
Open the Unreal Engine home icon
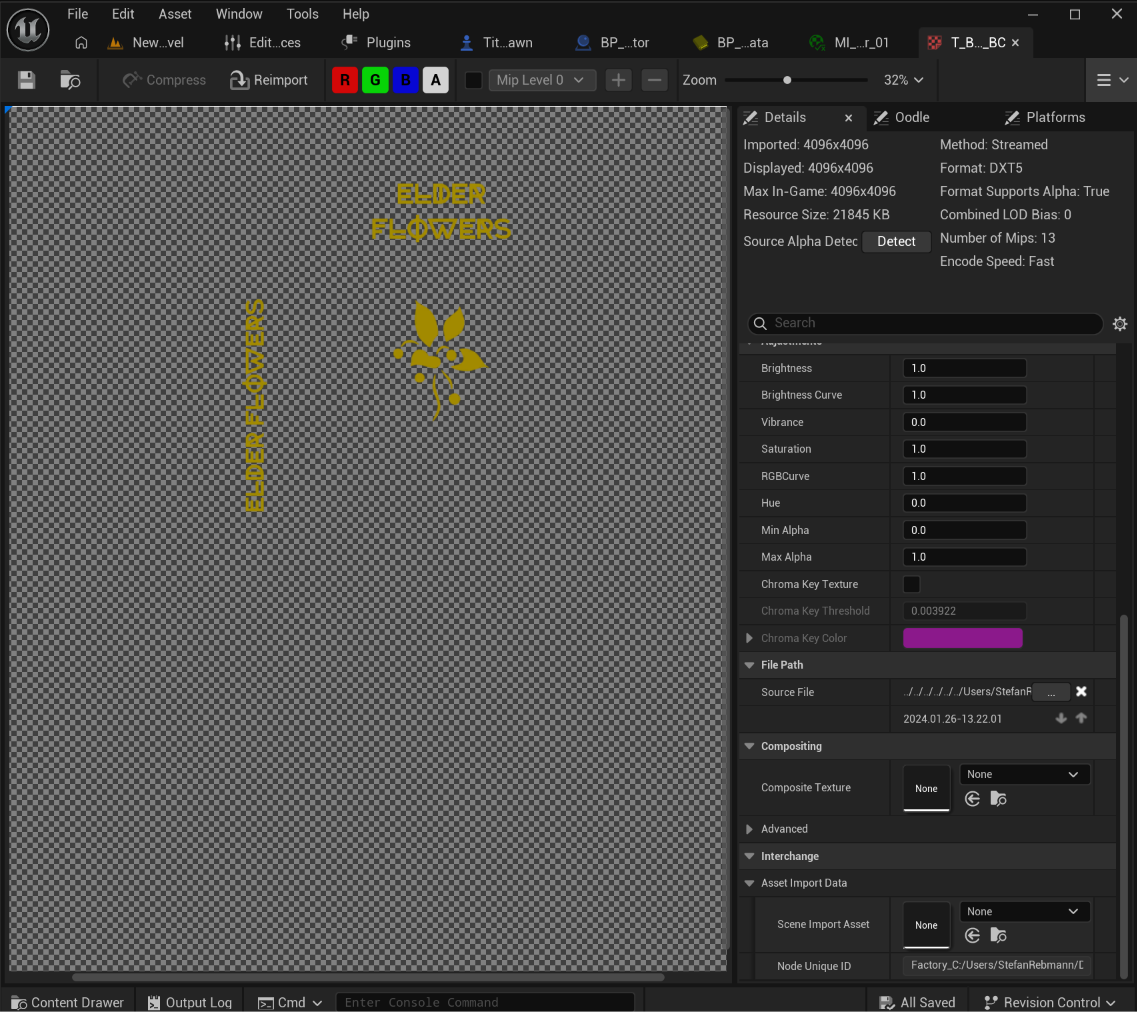(x=81, y=43)
